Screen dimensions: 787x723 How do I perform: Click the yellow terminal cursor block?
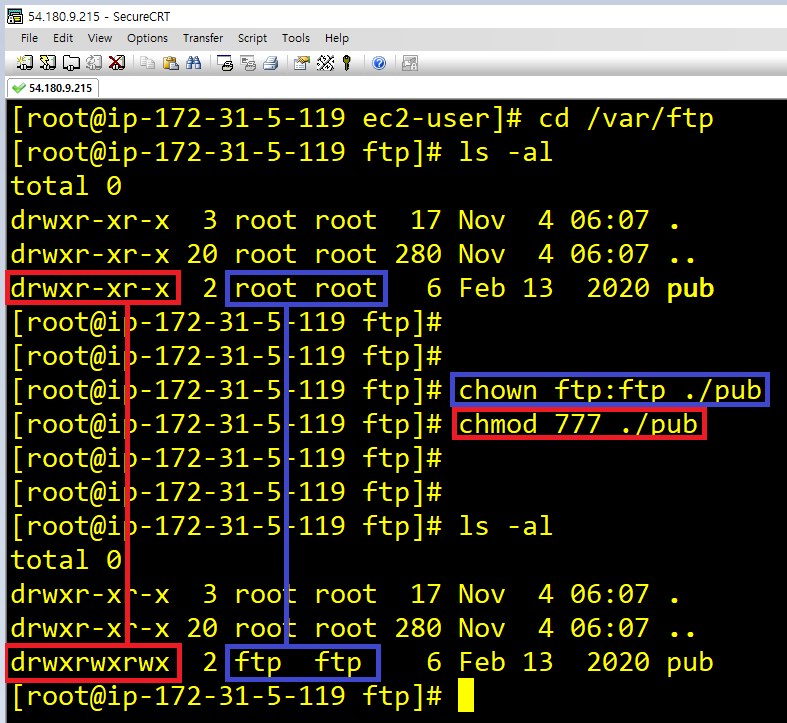(x=466, y=695)
